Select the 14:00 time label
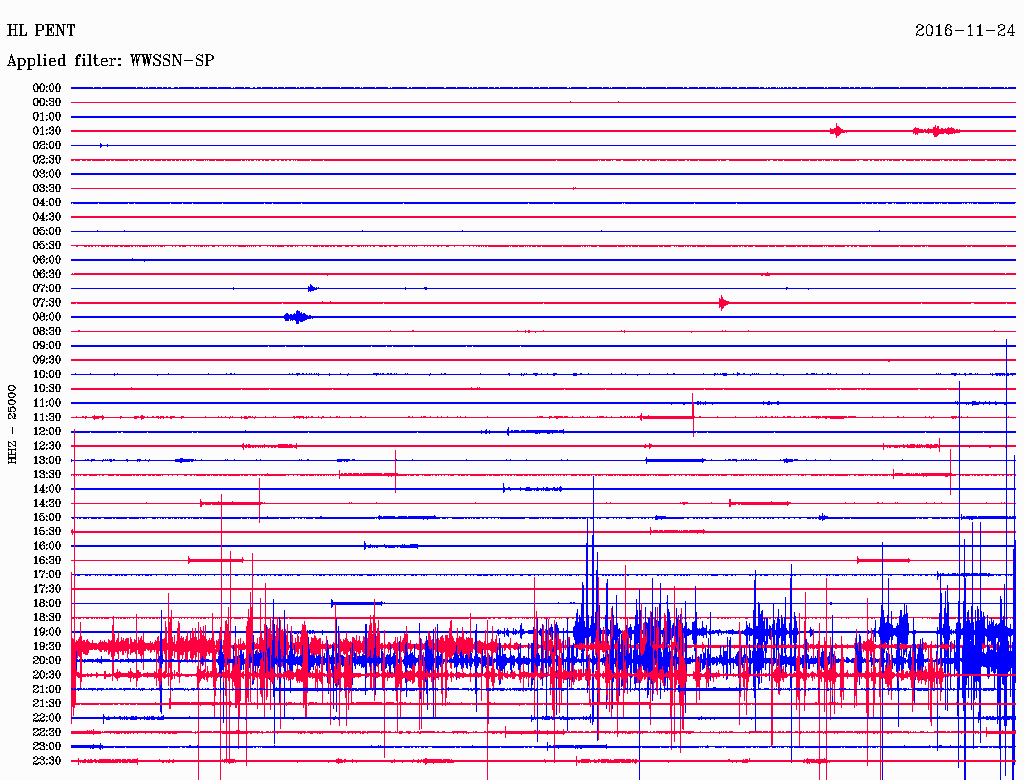The height and width of the screenshot is (780, 1024). point(47,489)
